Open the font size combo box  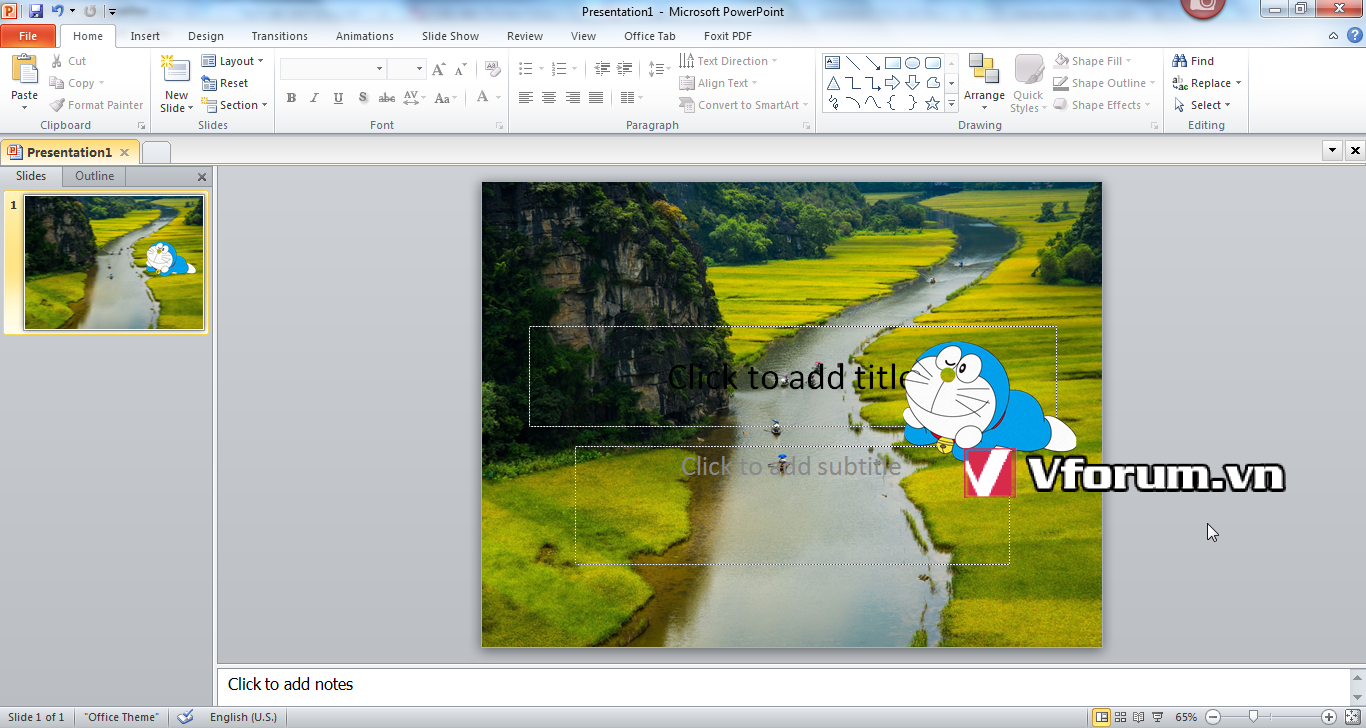pyautogui.click(x=407, y=69)
